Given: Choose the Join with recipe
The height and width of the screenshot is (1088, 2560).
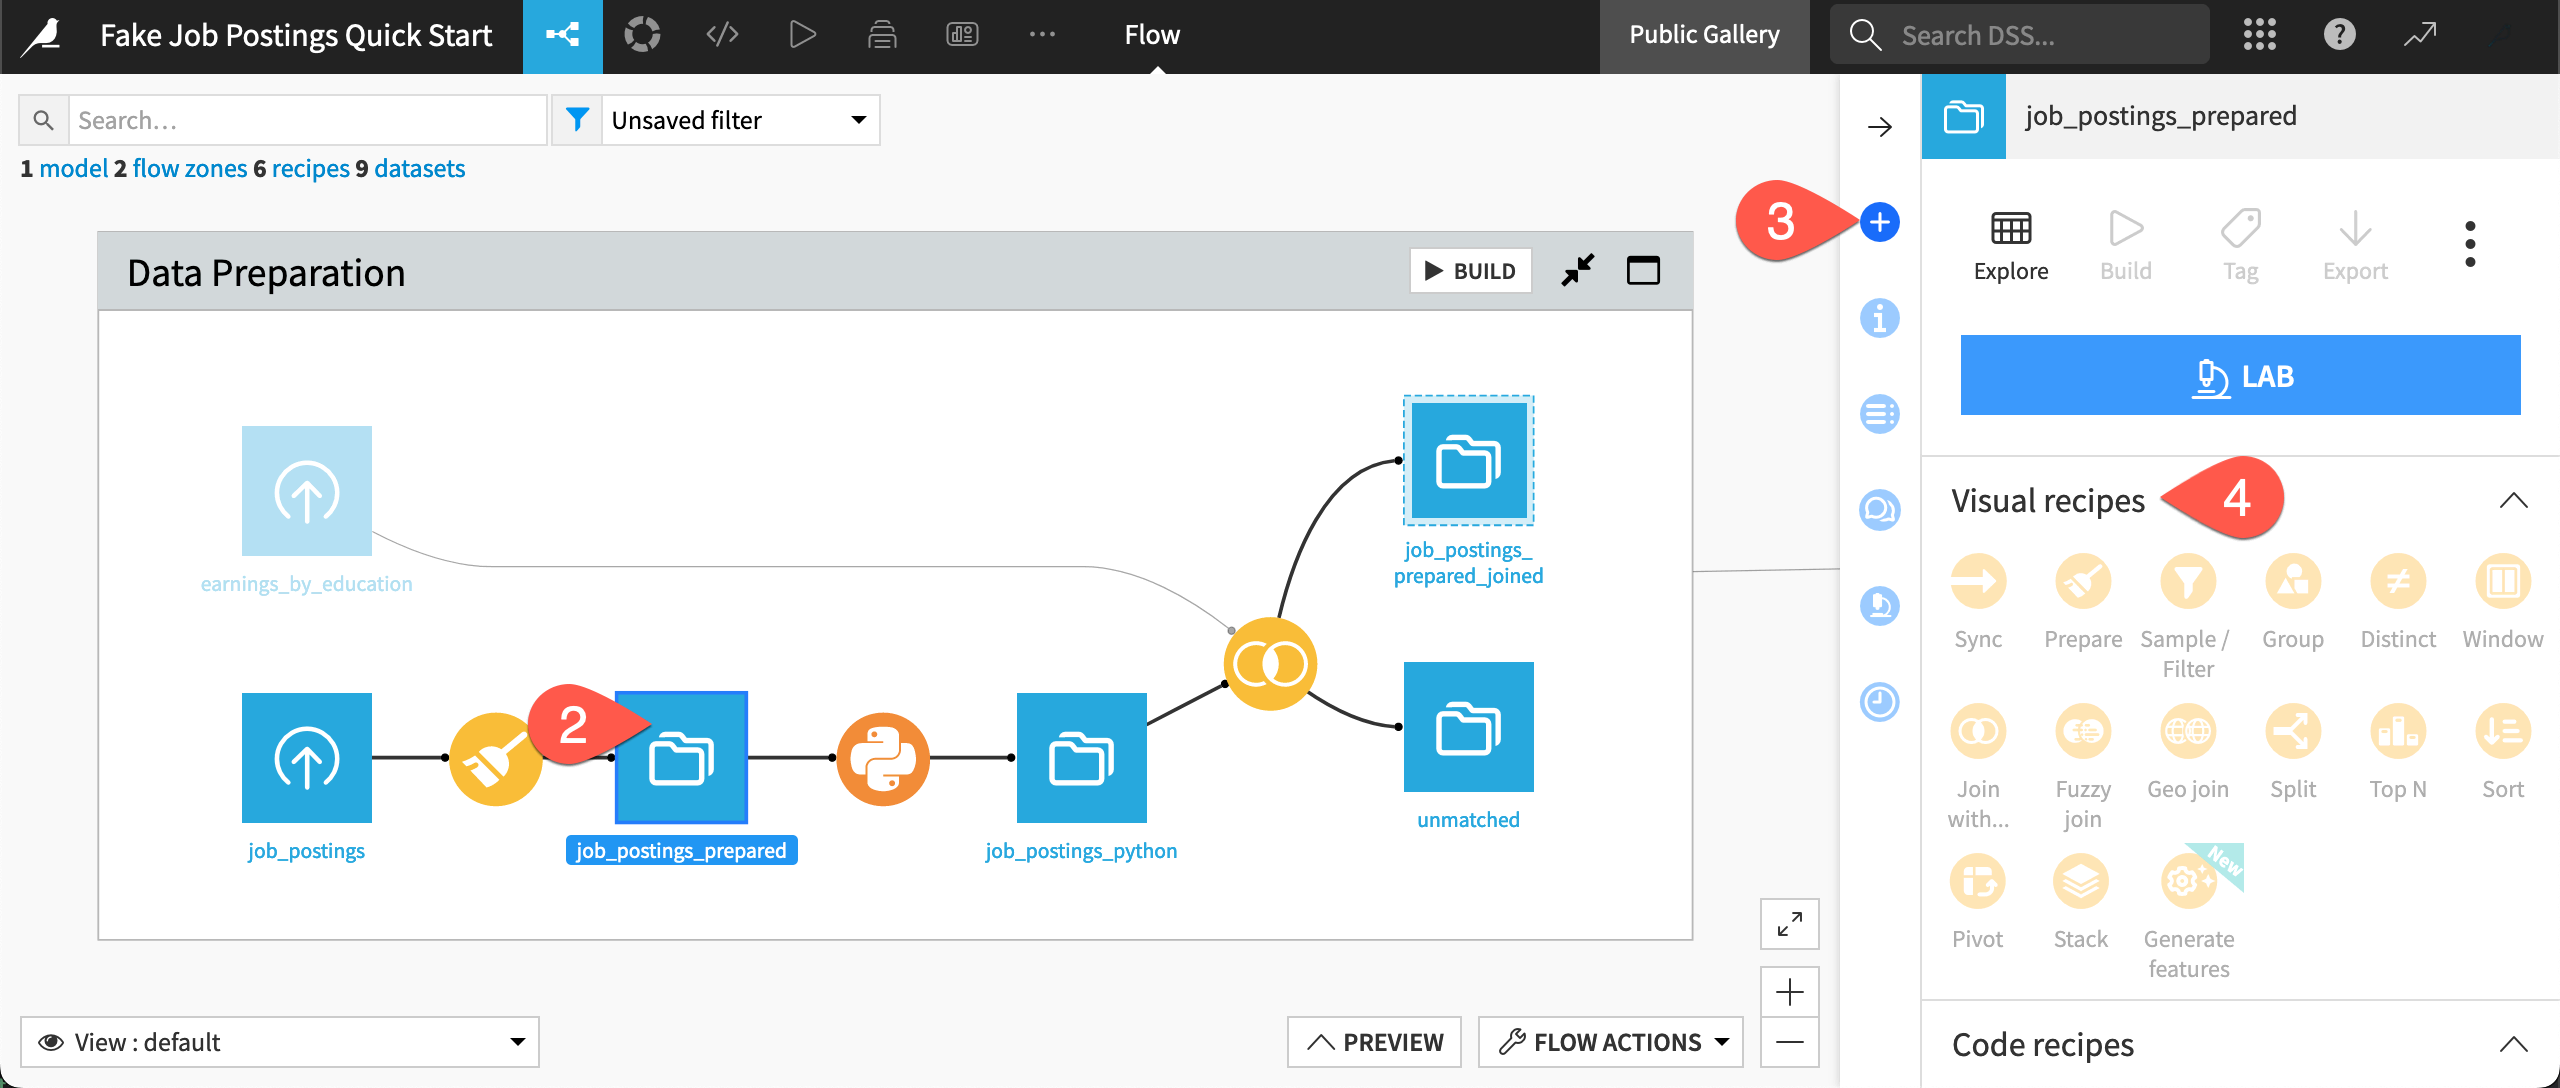Looking at the screenshot, I should [1978, 767].
